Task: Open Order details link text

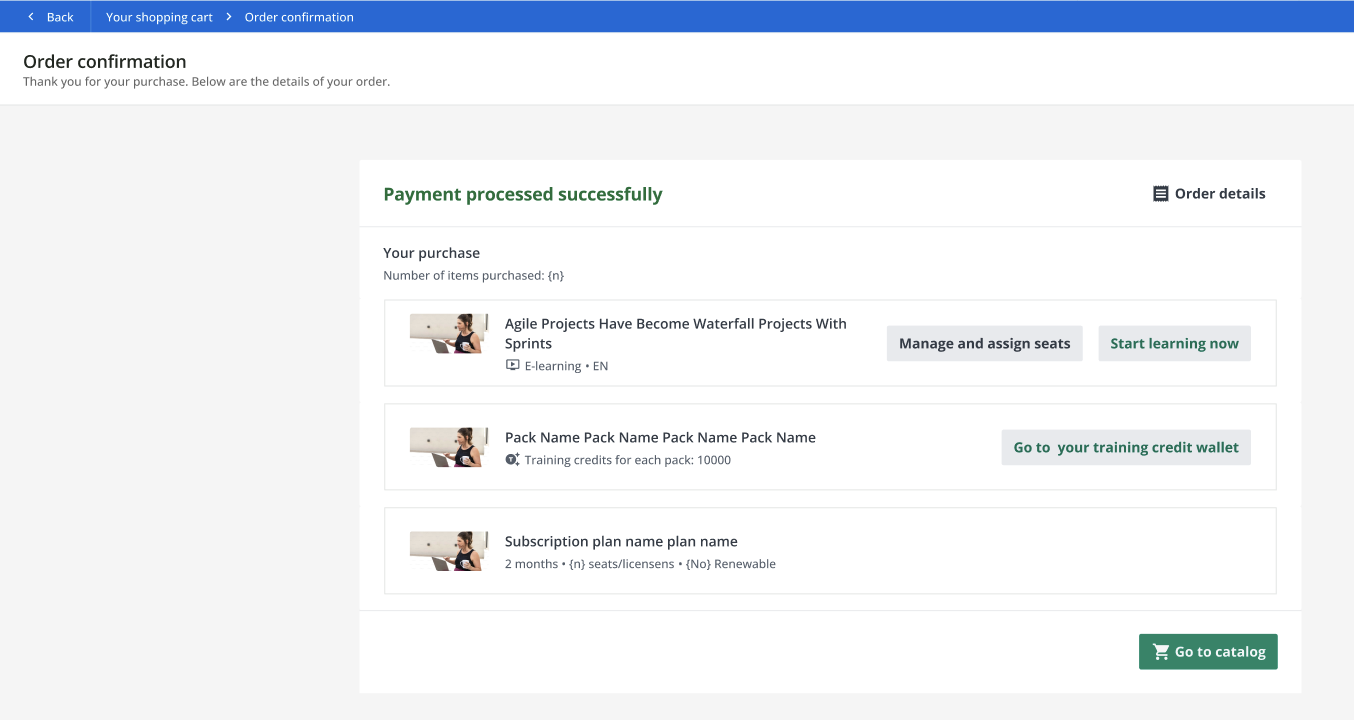Action: tap(1219, 194)
